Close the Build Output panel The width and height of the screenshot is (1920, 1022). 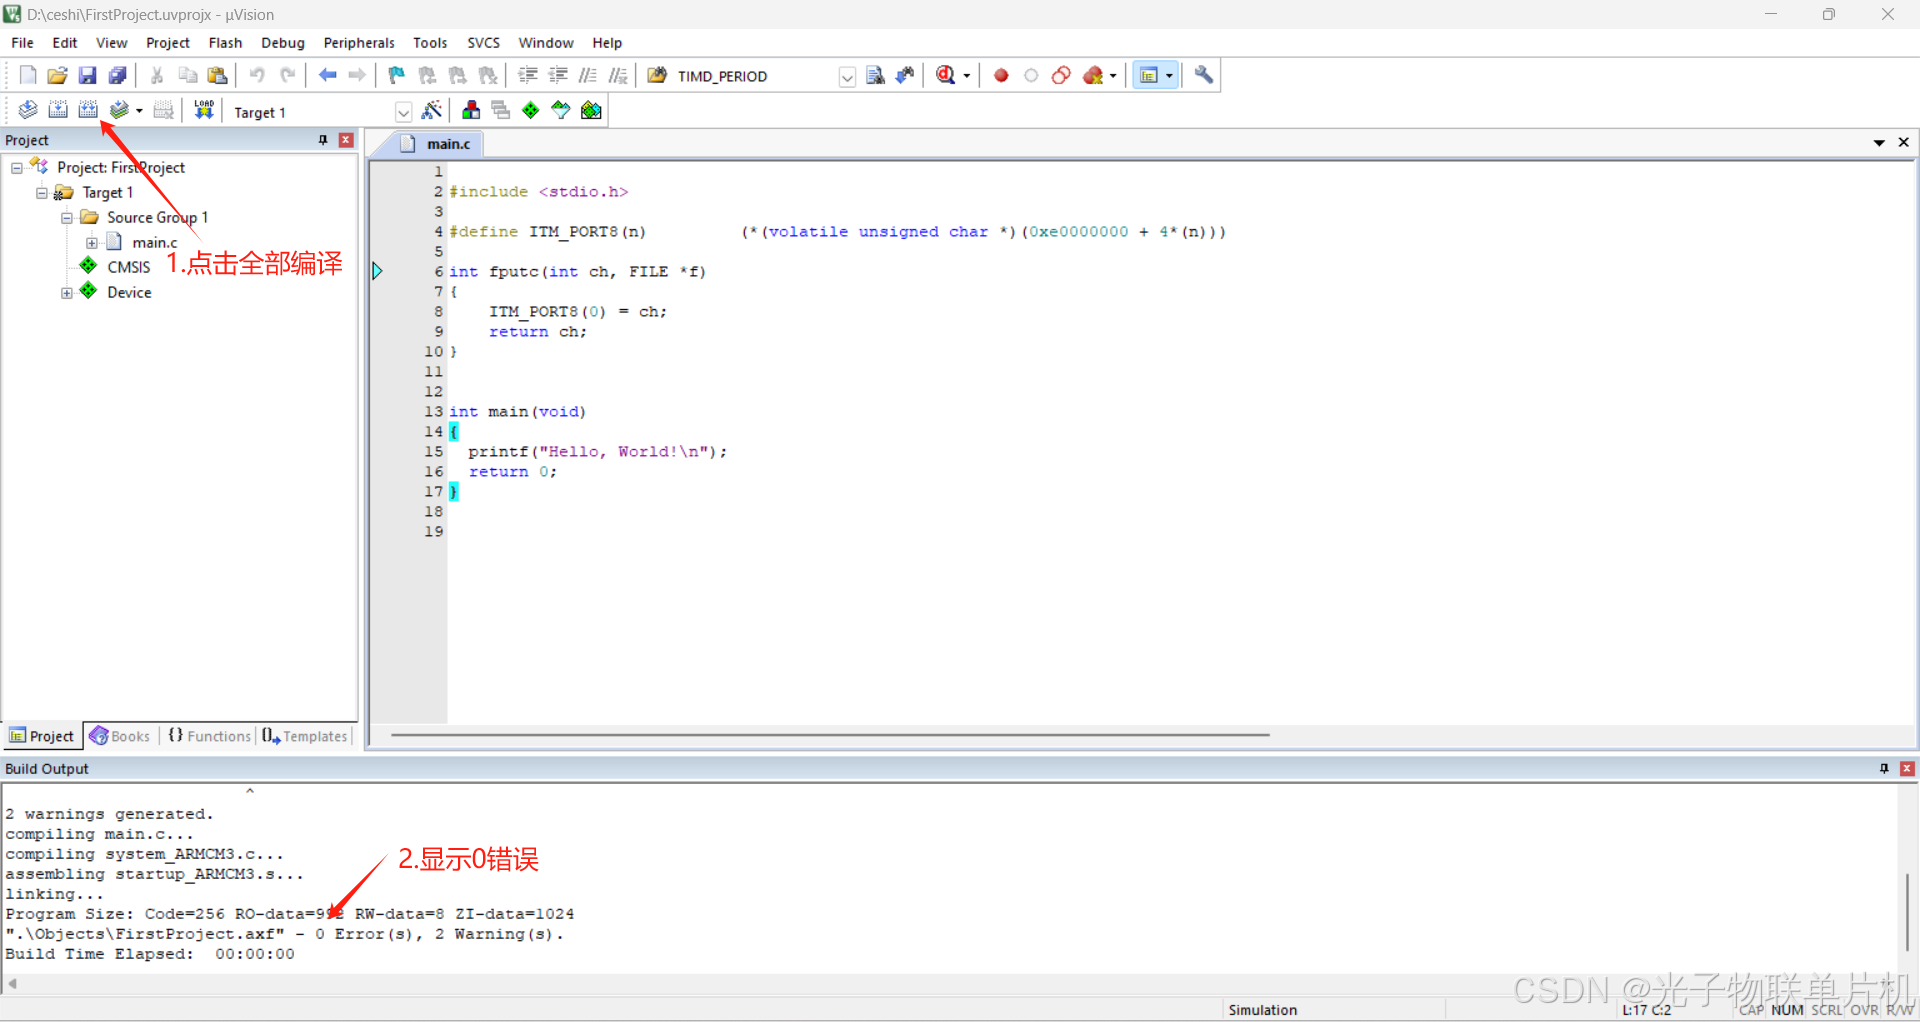[1907, 768]
